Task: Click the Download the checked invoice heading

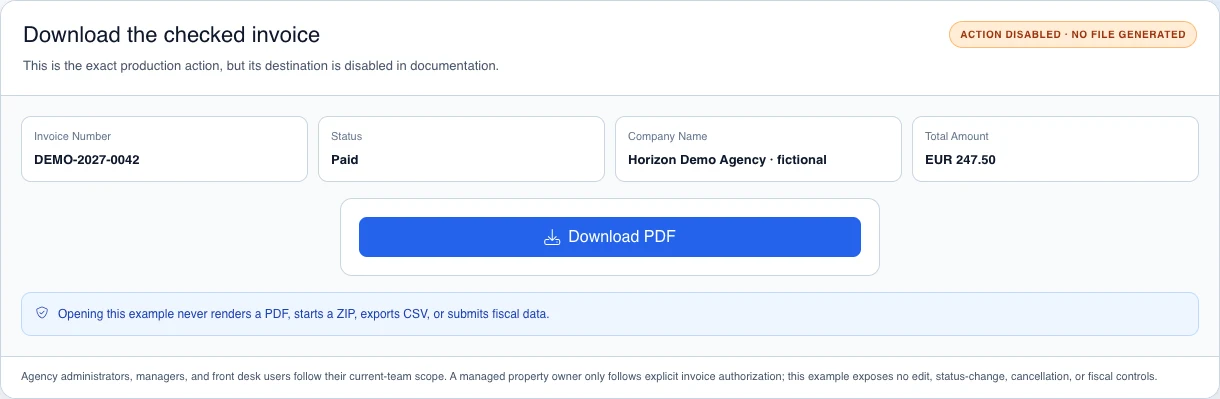Action: [x=171, y=35]
